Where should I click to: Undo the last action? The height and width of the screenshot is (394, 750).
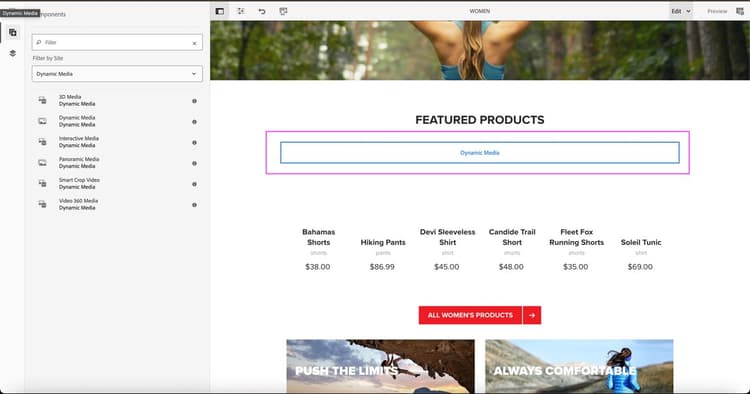[262, 11]
